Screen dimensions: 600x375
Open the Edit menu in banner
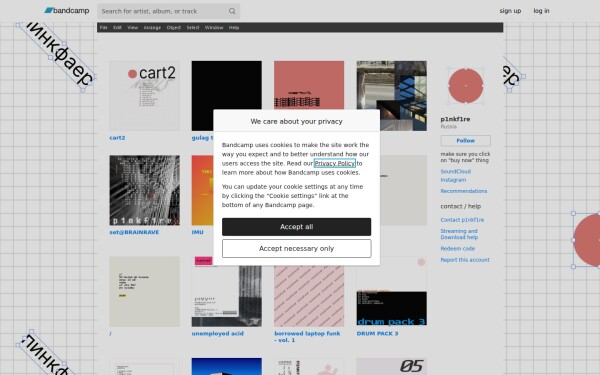pos(117,28)
